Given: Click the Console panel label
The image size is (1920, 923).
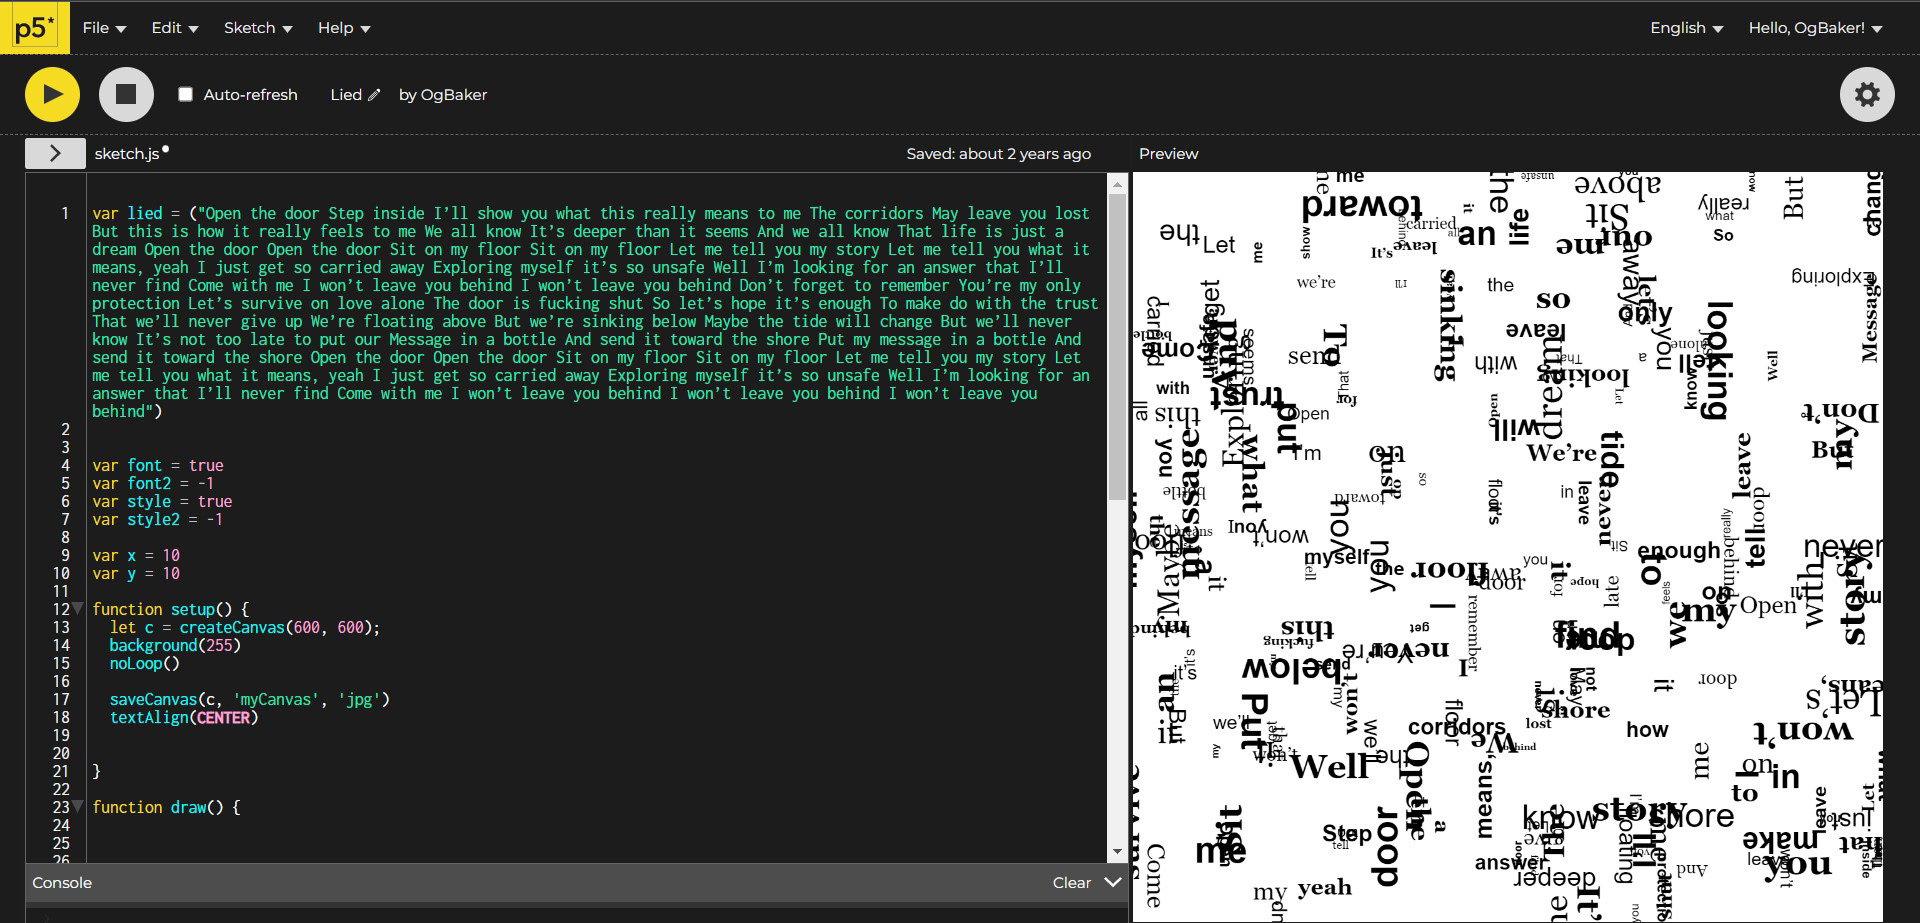Looking at the screenshot, I should coord(62,883).
